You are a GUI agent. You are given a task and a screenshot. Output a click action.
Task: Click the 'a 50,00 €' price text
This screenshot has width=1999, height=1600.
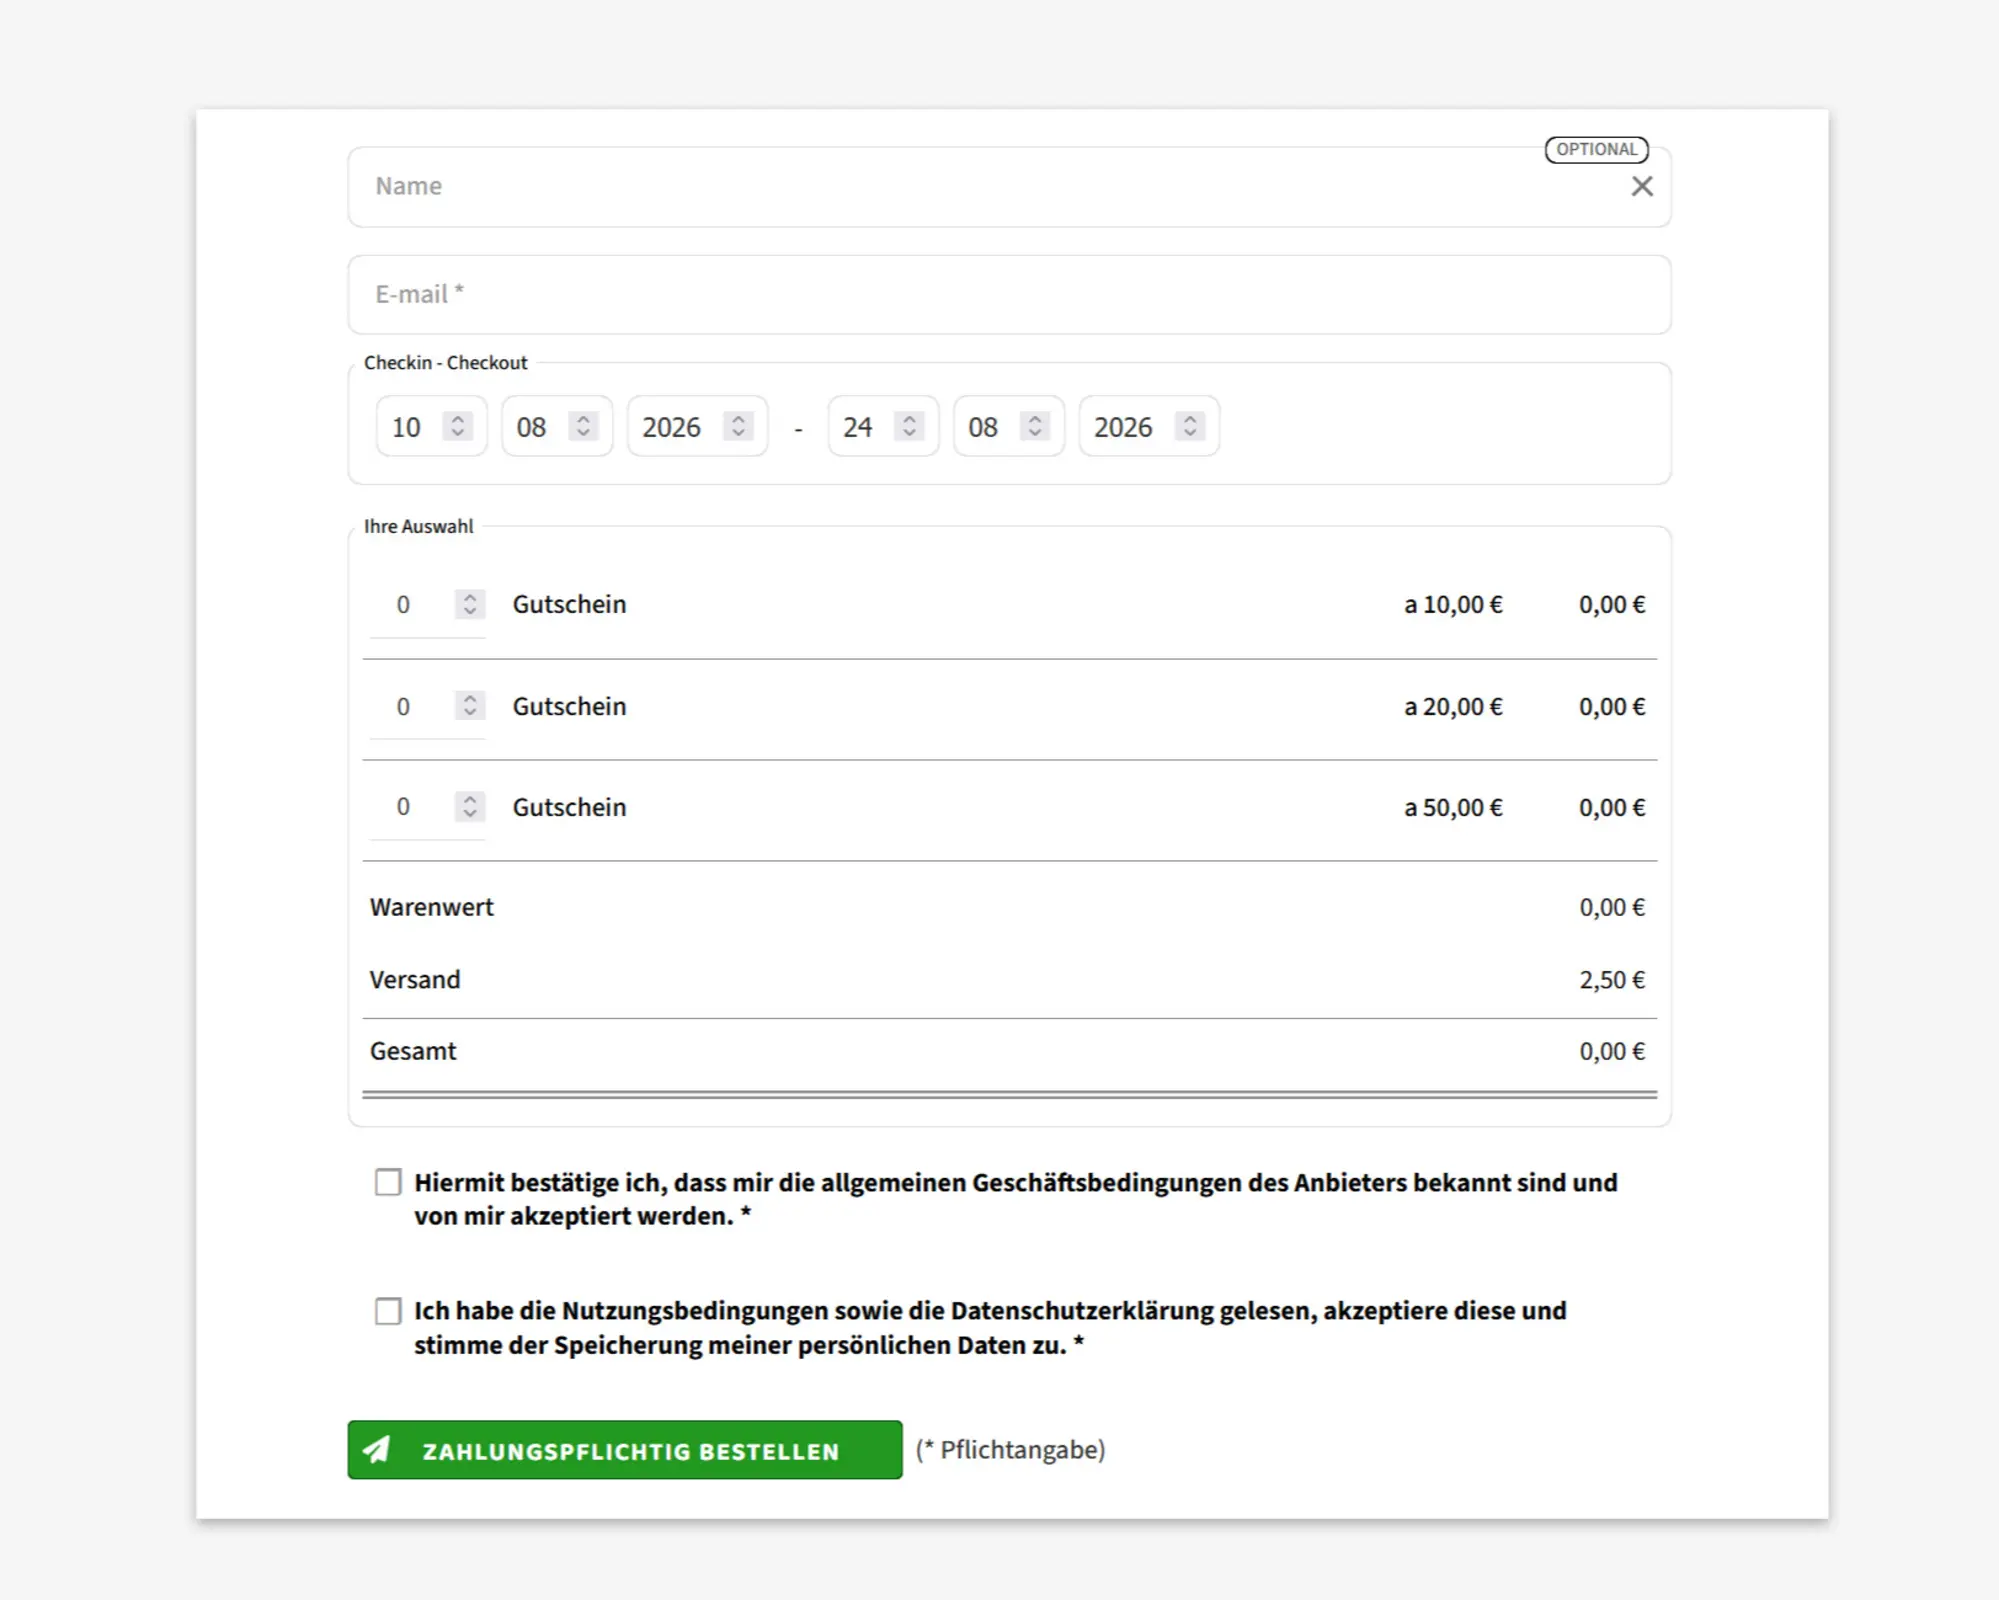tap(1453, 807)
